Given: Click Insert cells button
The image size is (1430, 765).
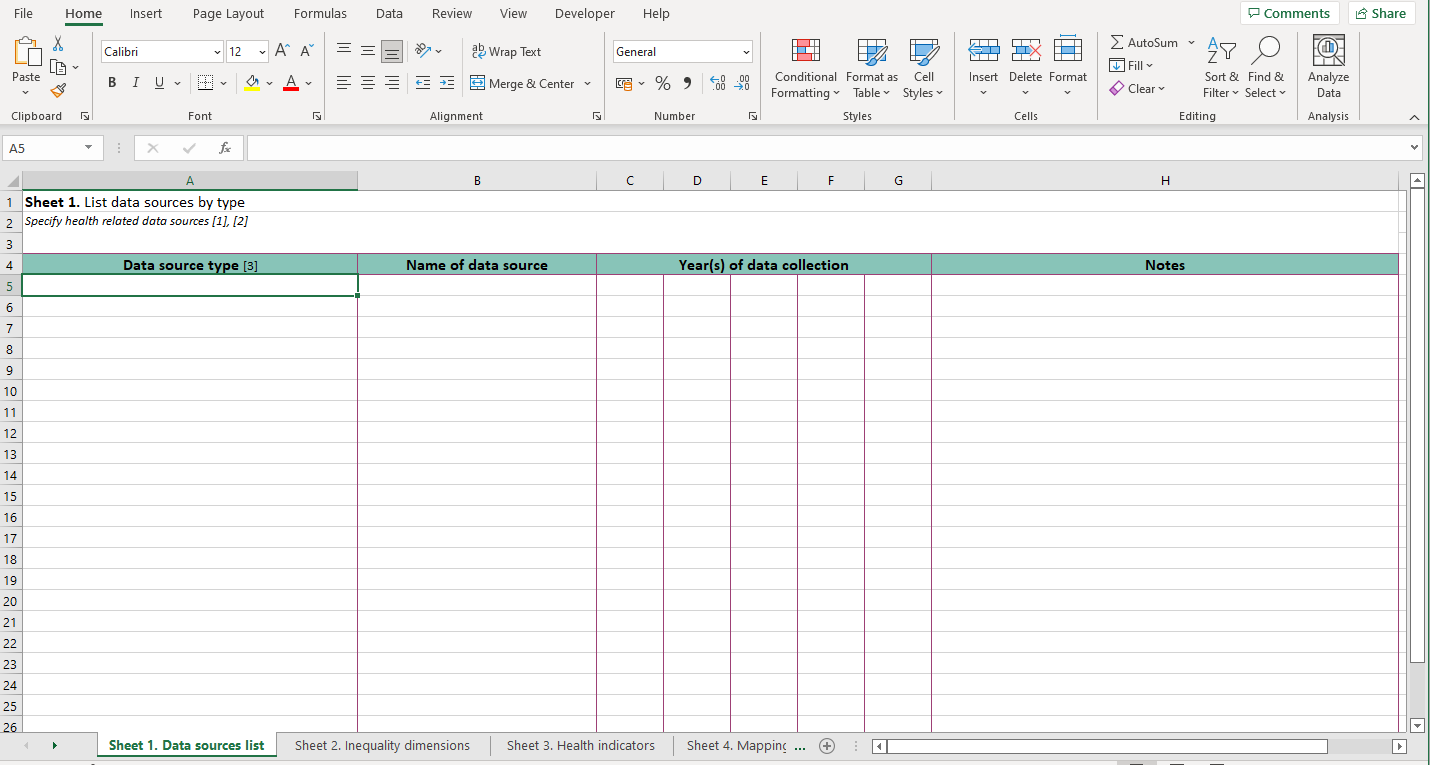Looking at the screenshot, I should click(983, 68).
